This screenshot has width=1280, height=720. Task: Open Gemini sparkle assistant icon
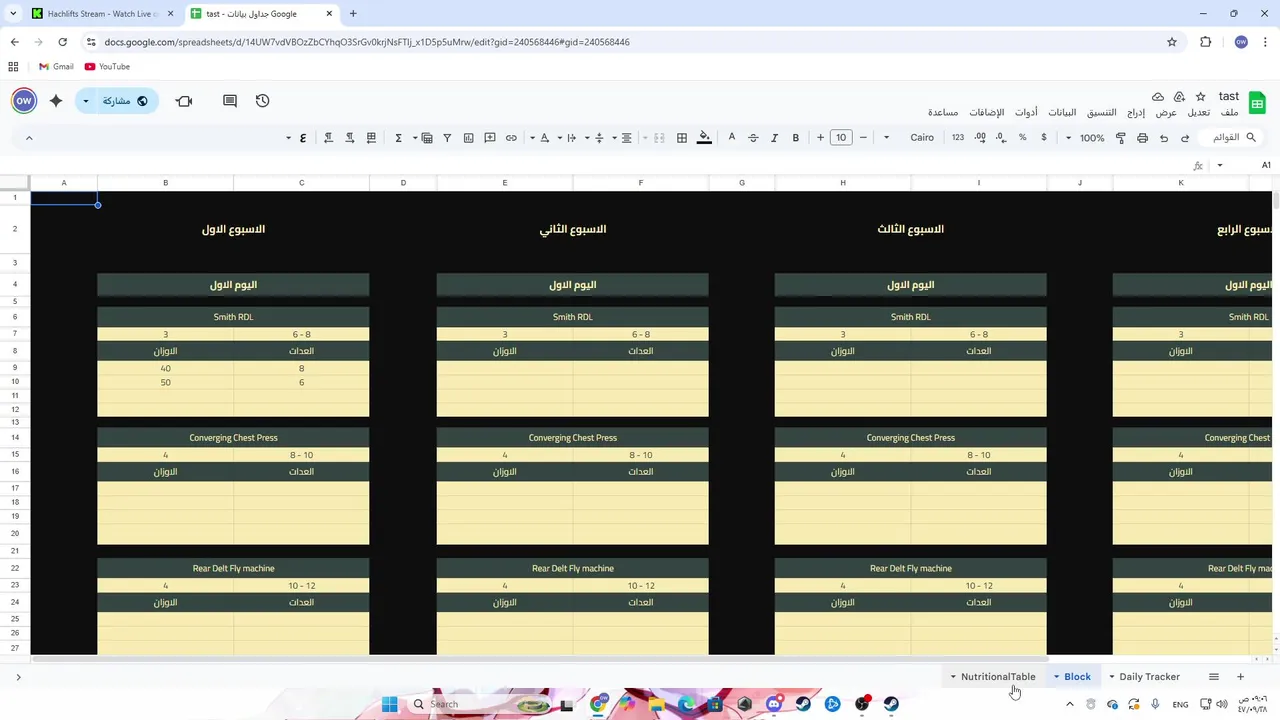(x=56, y=101)
